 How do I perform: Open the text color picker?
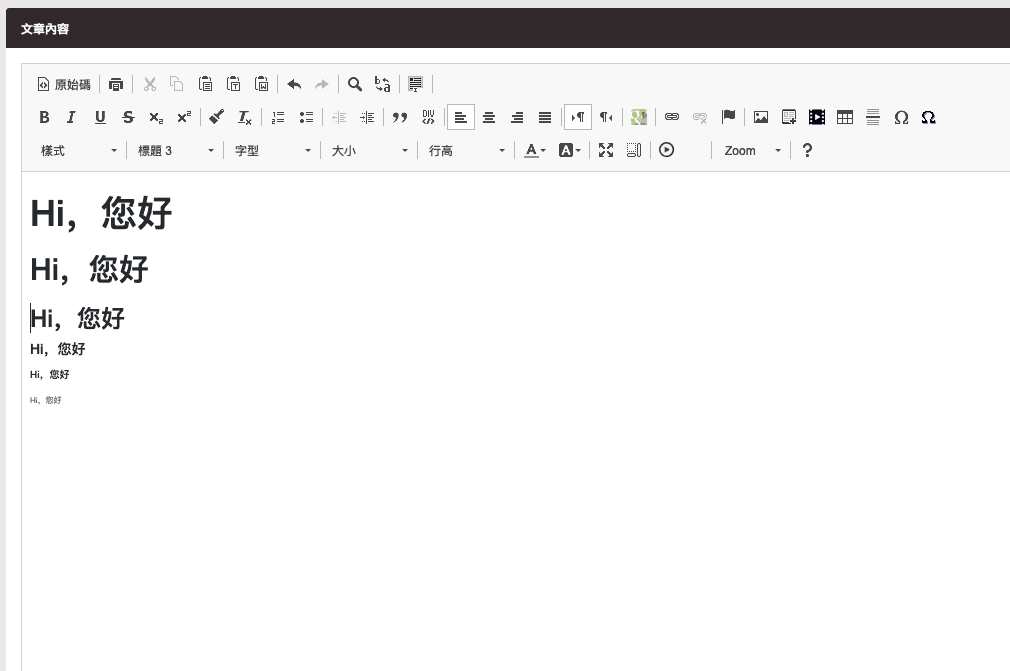pos(535,150)
